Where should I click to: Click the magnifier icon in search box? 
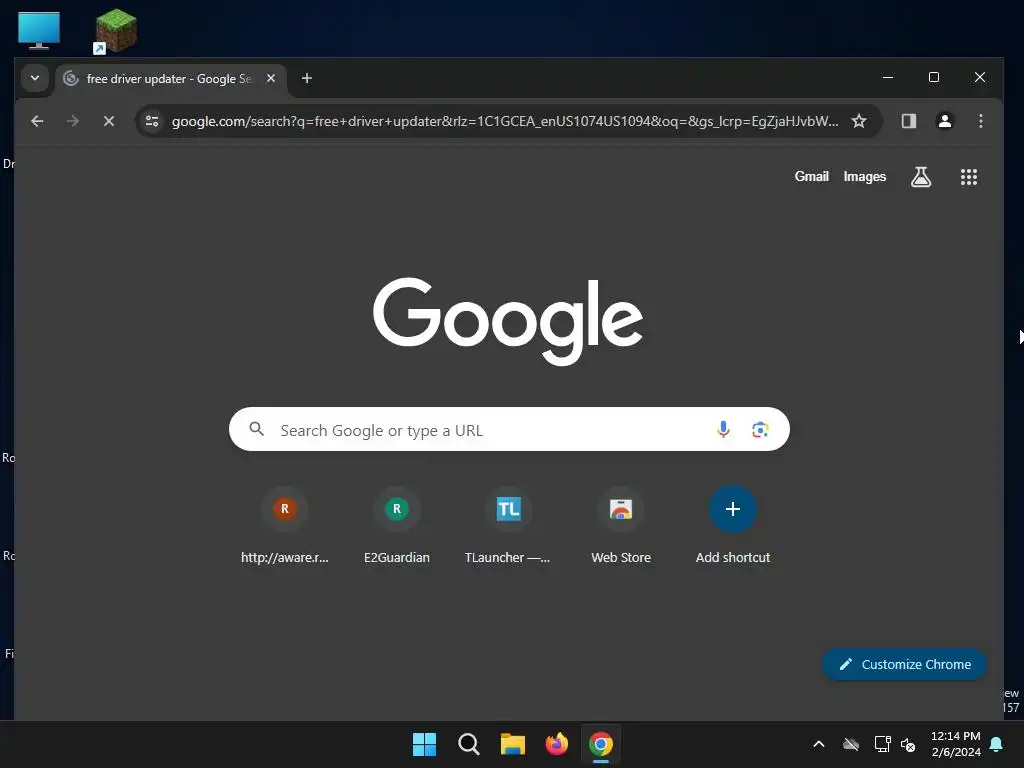coord(257,429)
